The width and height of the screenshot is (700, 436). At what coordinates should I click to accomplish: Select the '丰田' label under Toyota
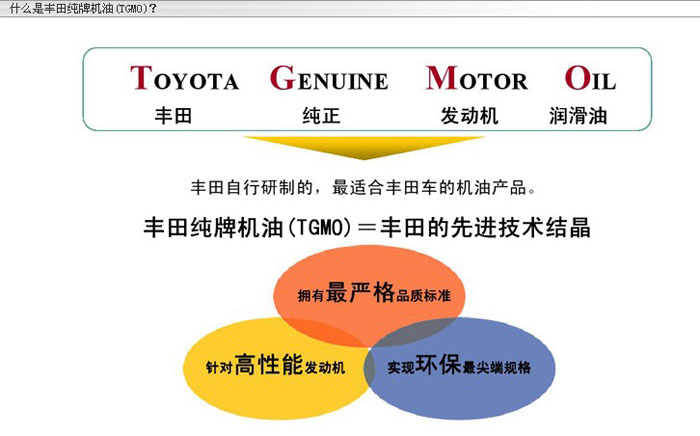coord(173,116)
